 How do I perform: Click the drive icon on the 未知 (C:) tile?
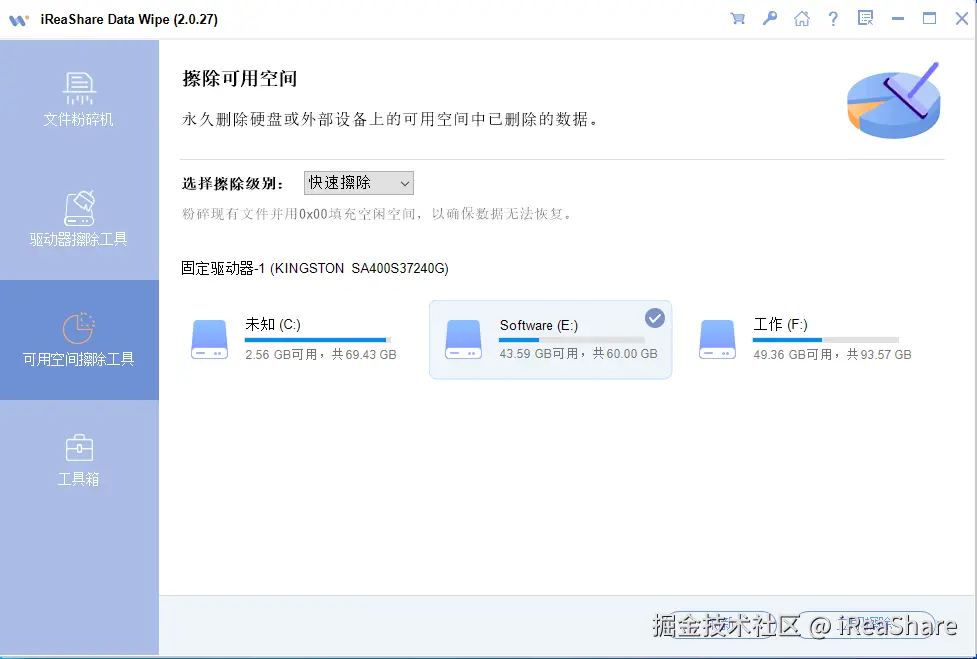[x=209, y=339]
